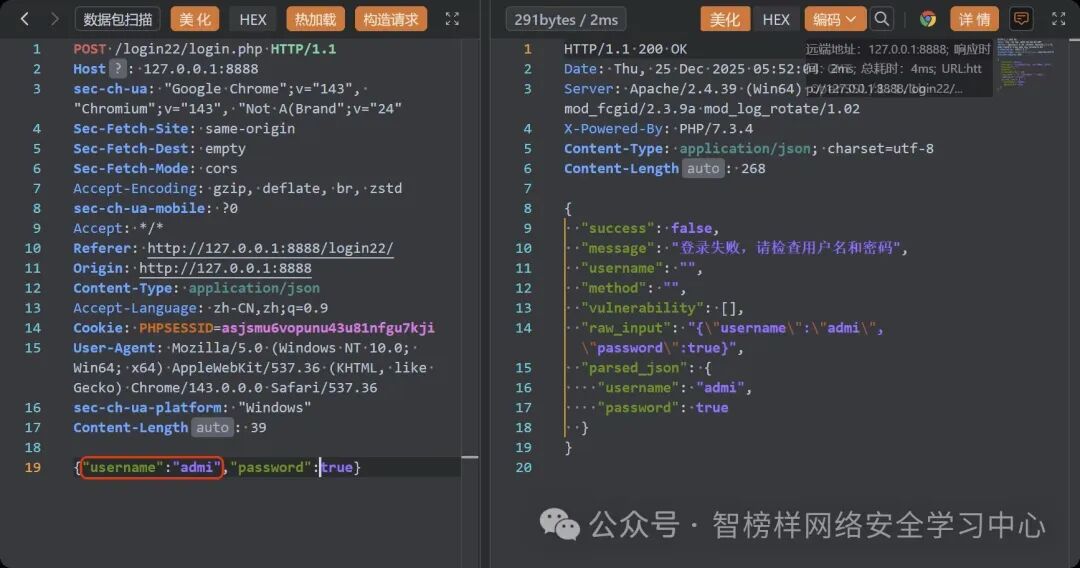The image size is (1080, 568).
Task: Click the true value in request body
Action: [337, 467]
